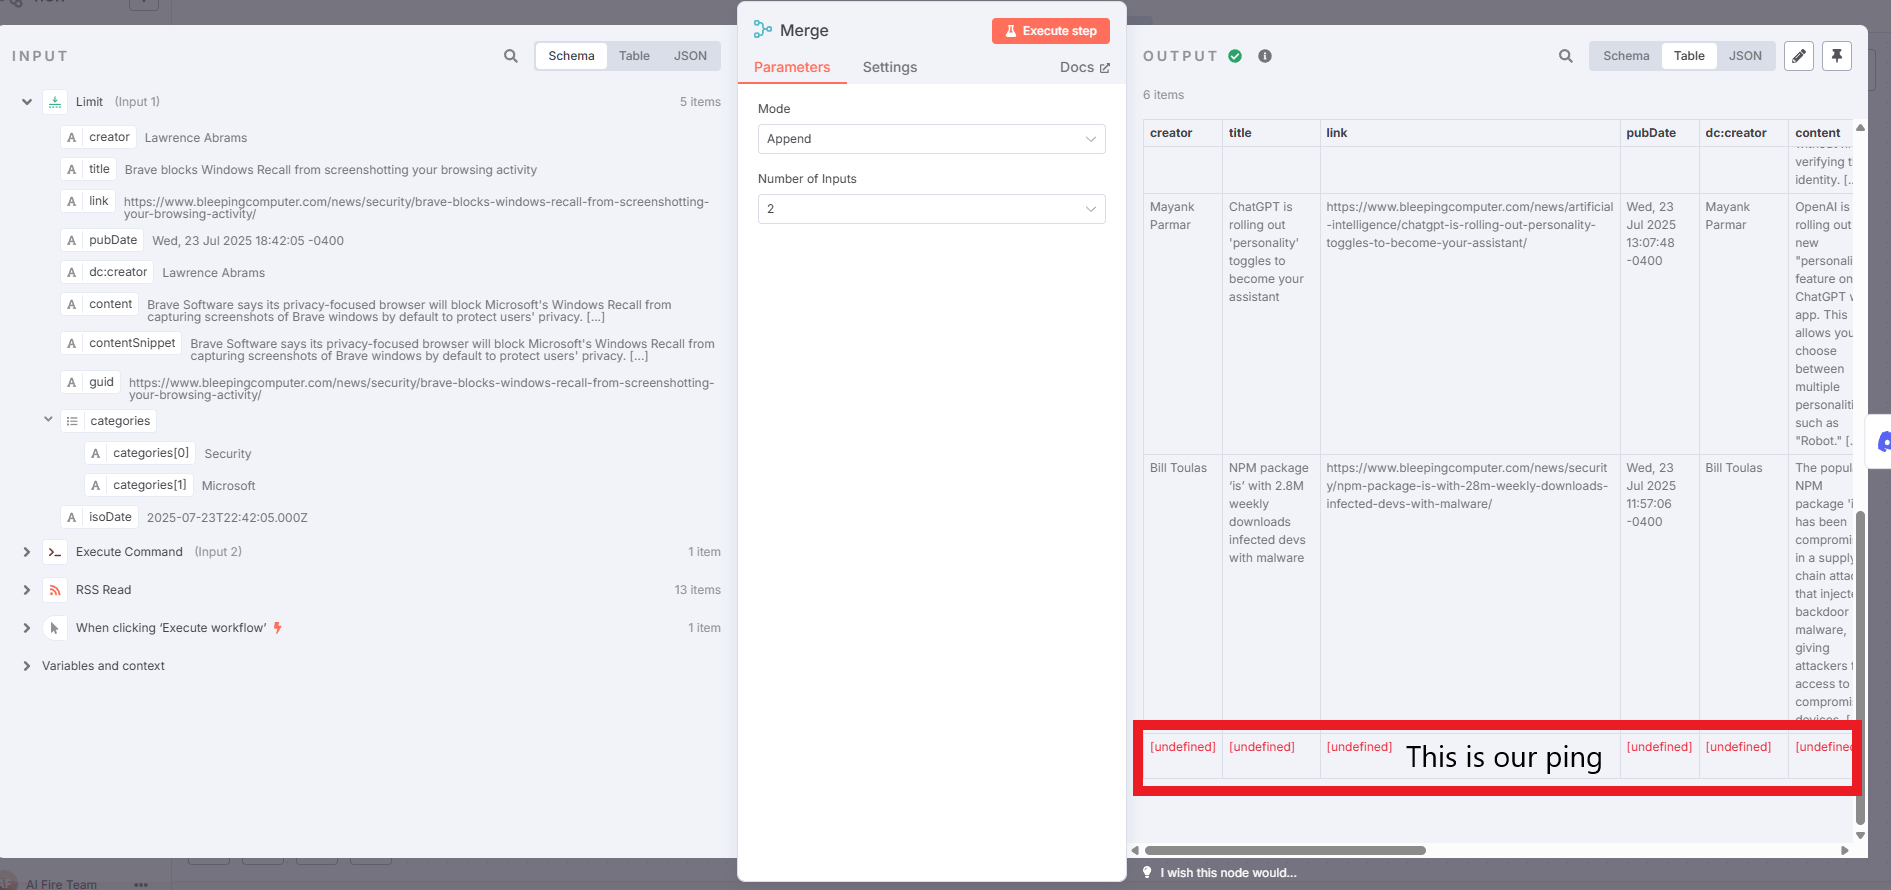This screenshot has width=1891, height=890.
Task: Collapse the categories tree node
Action: [48, 420]
